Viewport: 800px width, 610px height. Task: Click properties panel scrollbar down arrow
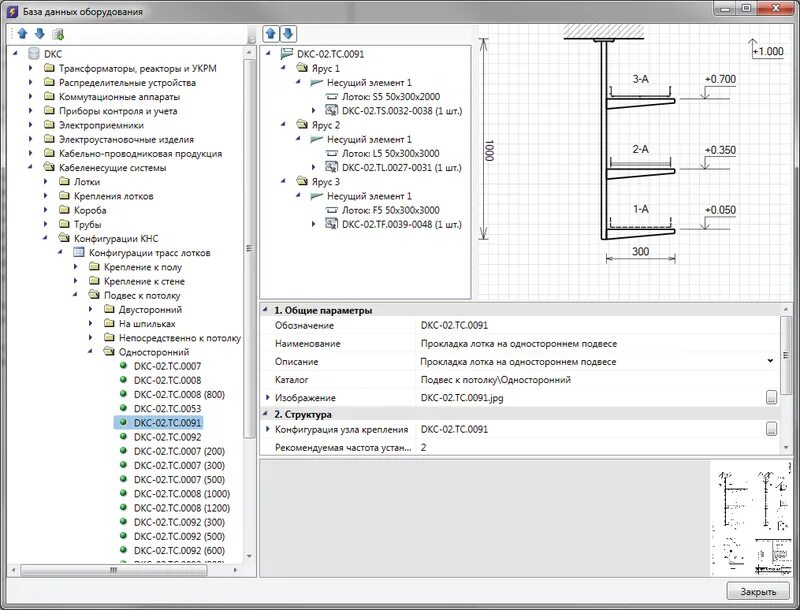786,447
